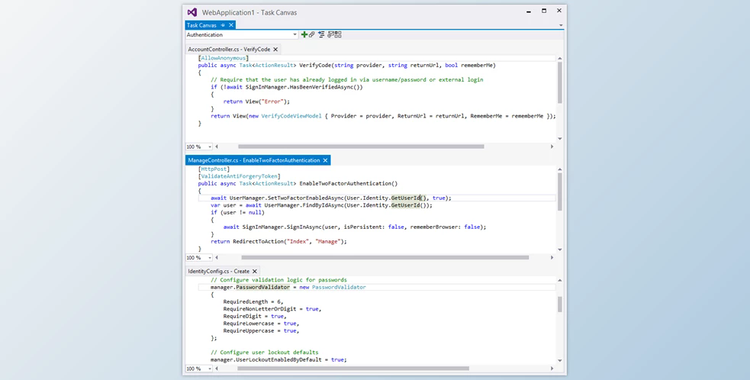This screenshot has height=380, width=750.
Task: Click vertical scrollbar thumb in VerifyCode pane
Action: [560, 82]
